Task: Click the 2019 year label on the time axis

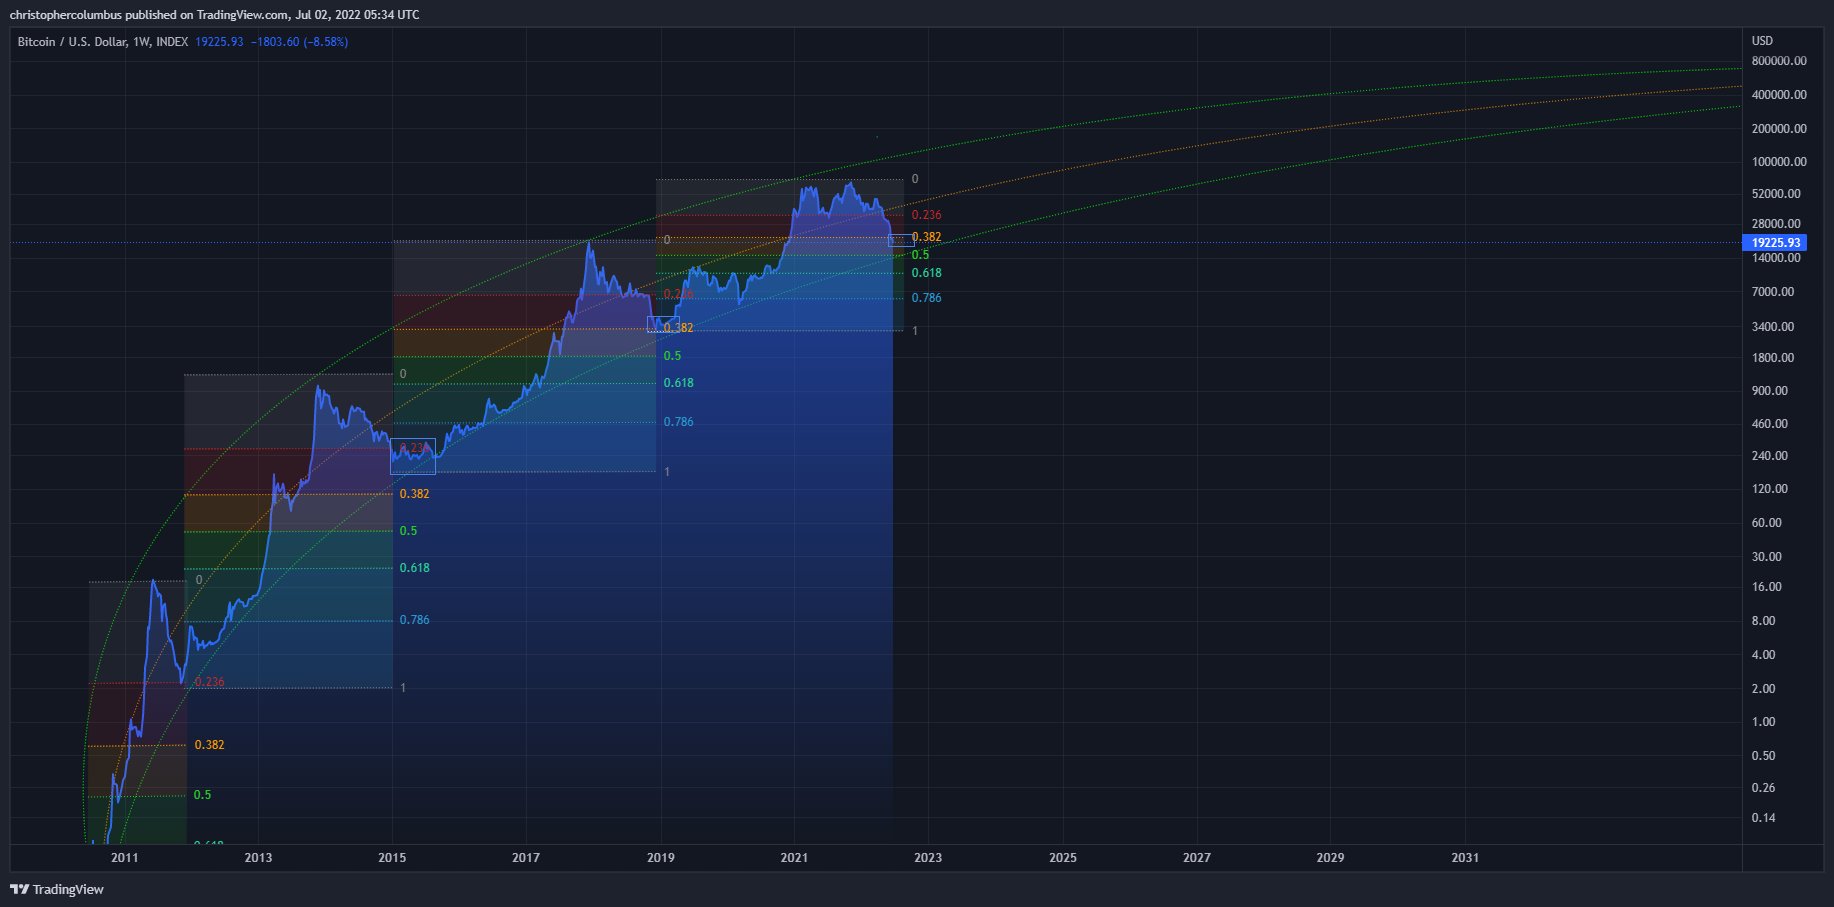Action: pyautogui.click(x=660, y=858)
